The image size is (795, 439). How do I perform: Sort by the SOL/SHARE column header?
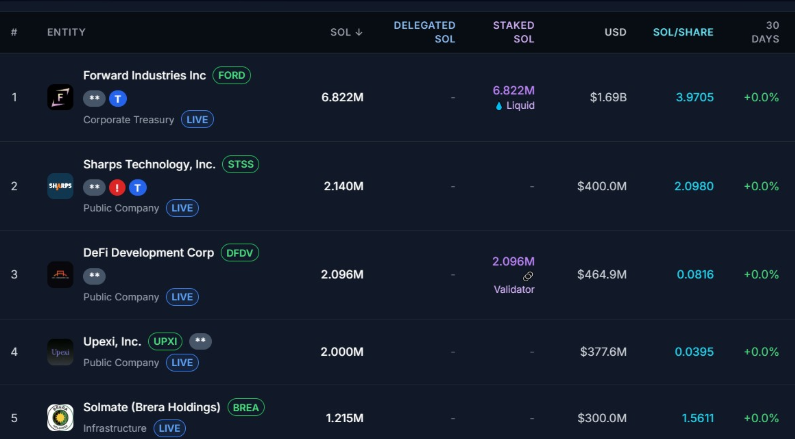(x=683, y=32)
